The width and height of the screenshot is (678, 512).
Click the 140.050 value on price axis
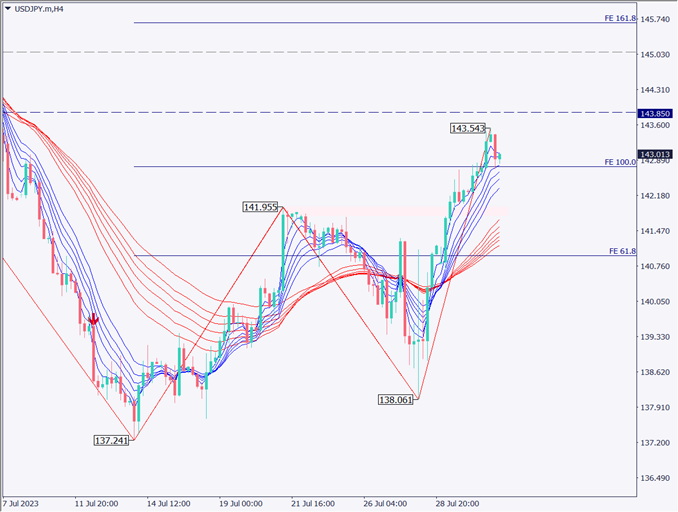pos(656,301)
